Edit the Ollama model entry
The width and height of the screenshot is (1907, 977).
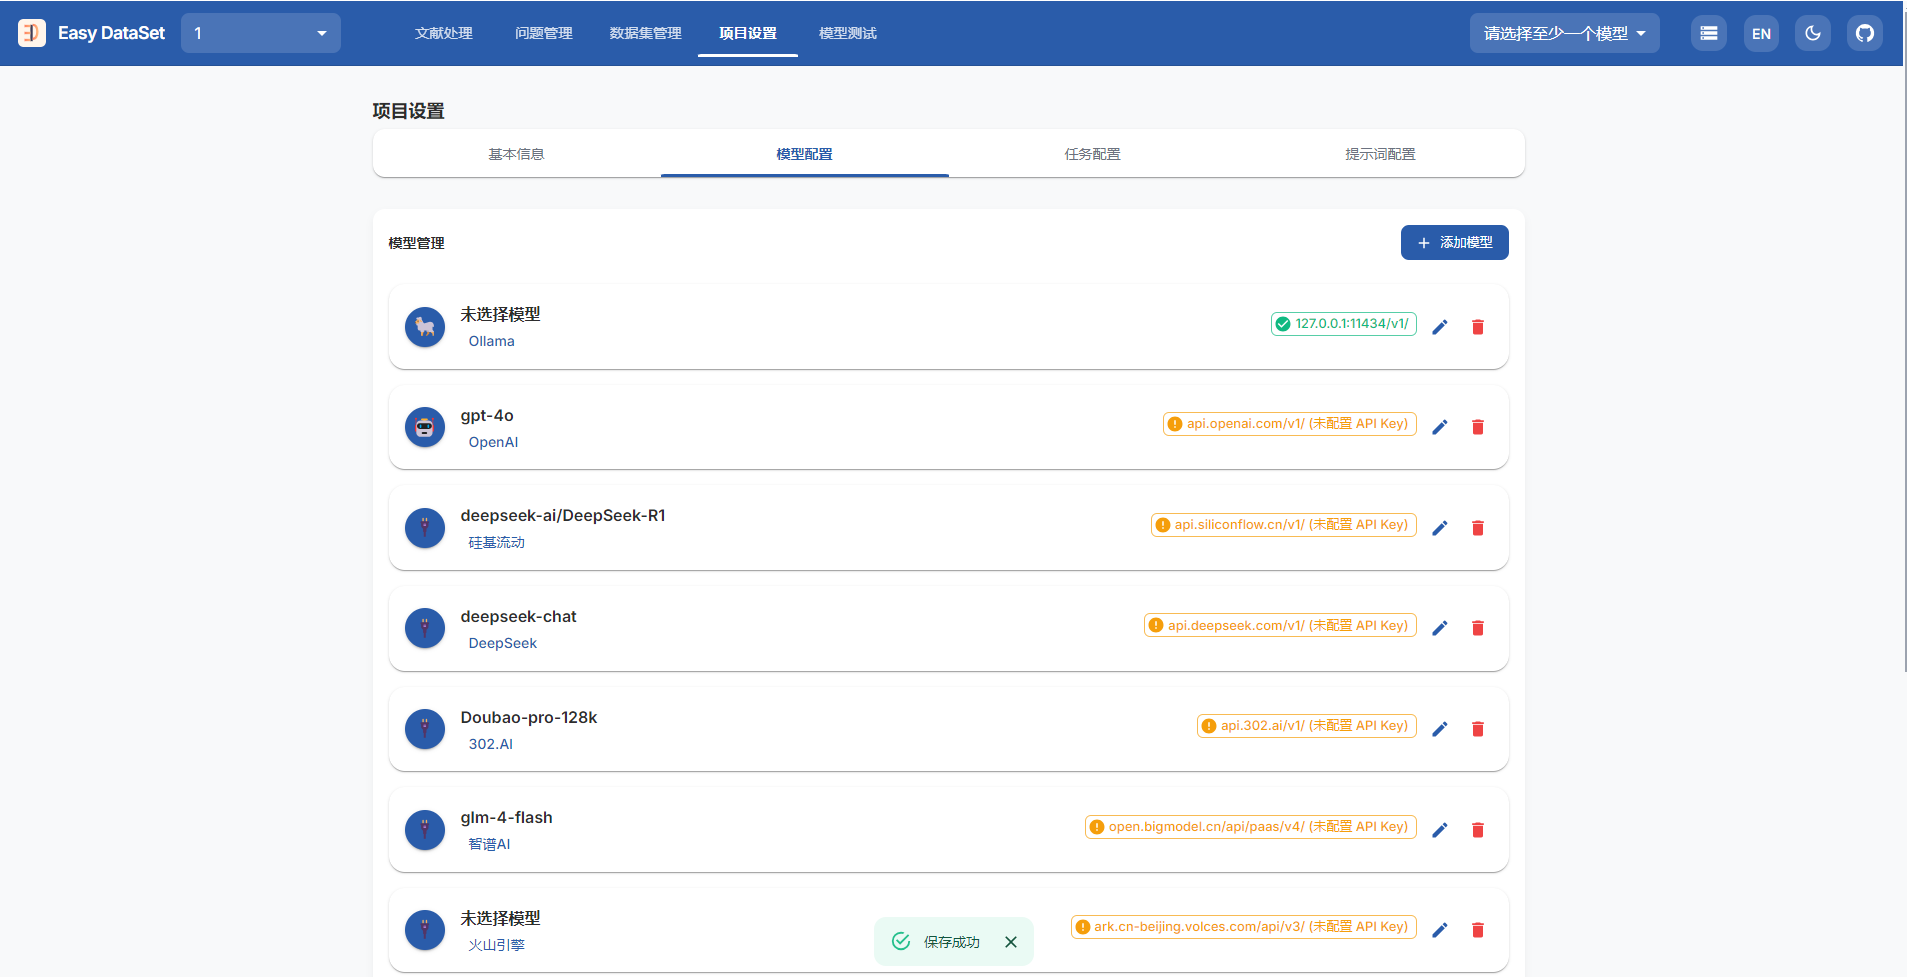coord(1440,327)
